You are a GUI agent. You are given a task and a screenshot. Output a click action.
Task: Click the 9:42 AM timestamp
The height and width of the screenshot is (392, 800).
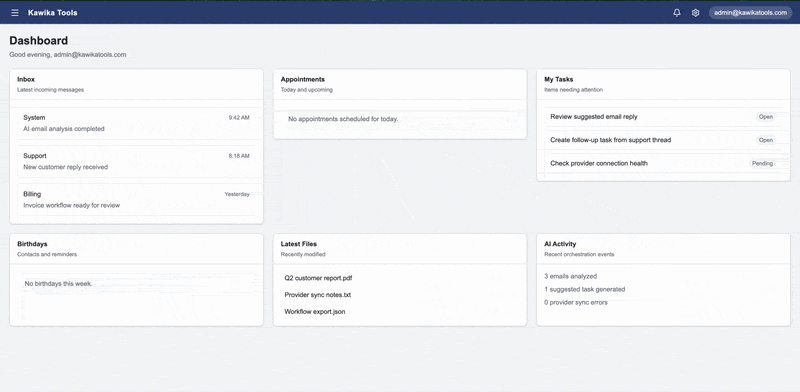tap(239, 118)
